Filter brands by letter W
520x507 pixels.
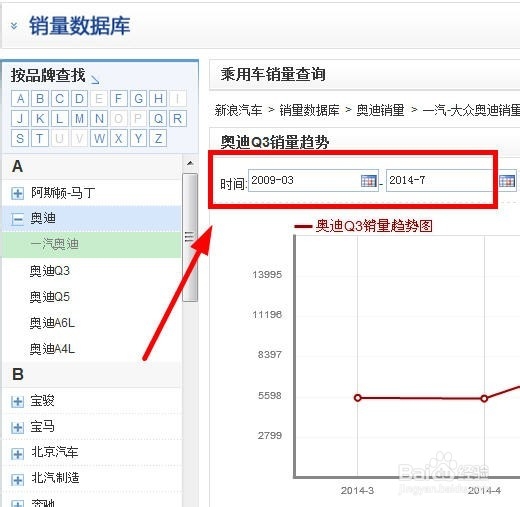tap(99, 138)
